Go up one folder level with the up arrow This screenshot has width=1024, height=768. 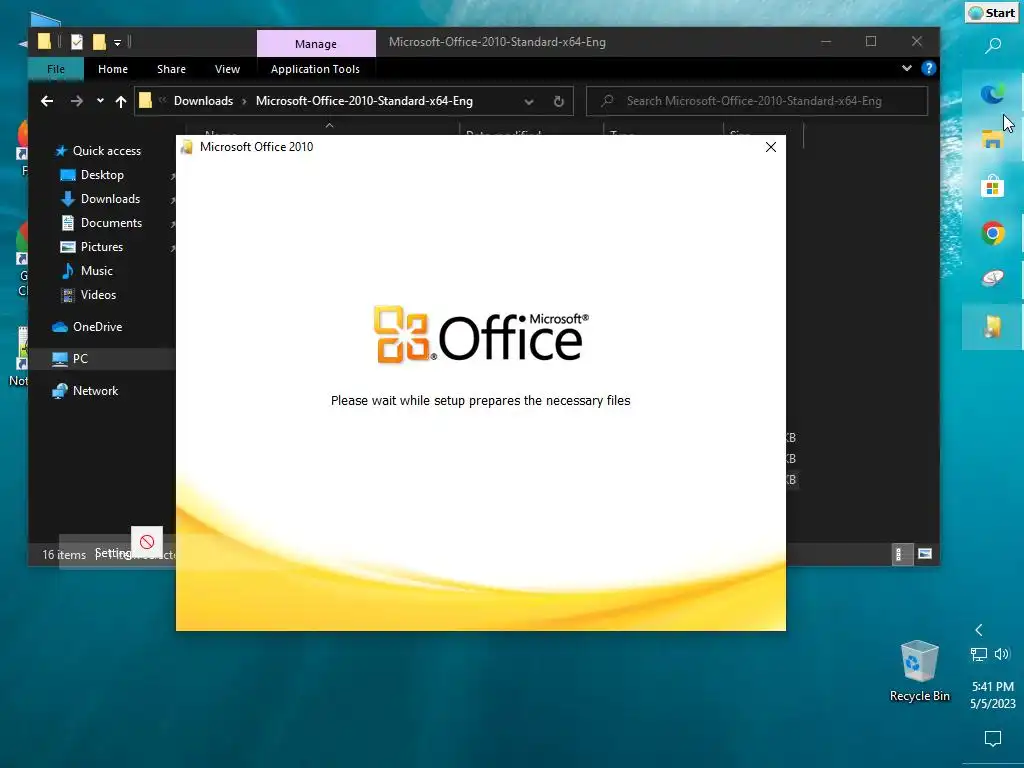point(121,101)
